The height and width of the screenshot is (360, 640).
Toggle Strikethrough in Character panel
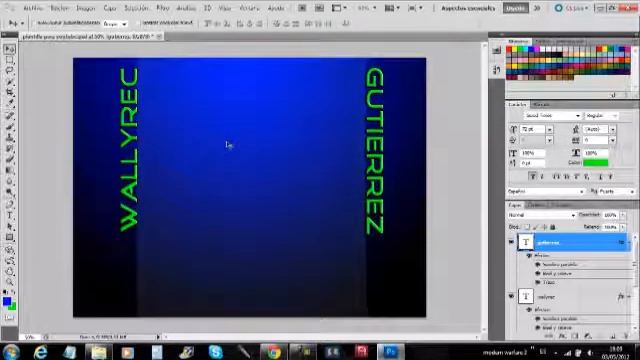coord(611,176)
